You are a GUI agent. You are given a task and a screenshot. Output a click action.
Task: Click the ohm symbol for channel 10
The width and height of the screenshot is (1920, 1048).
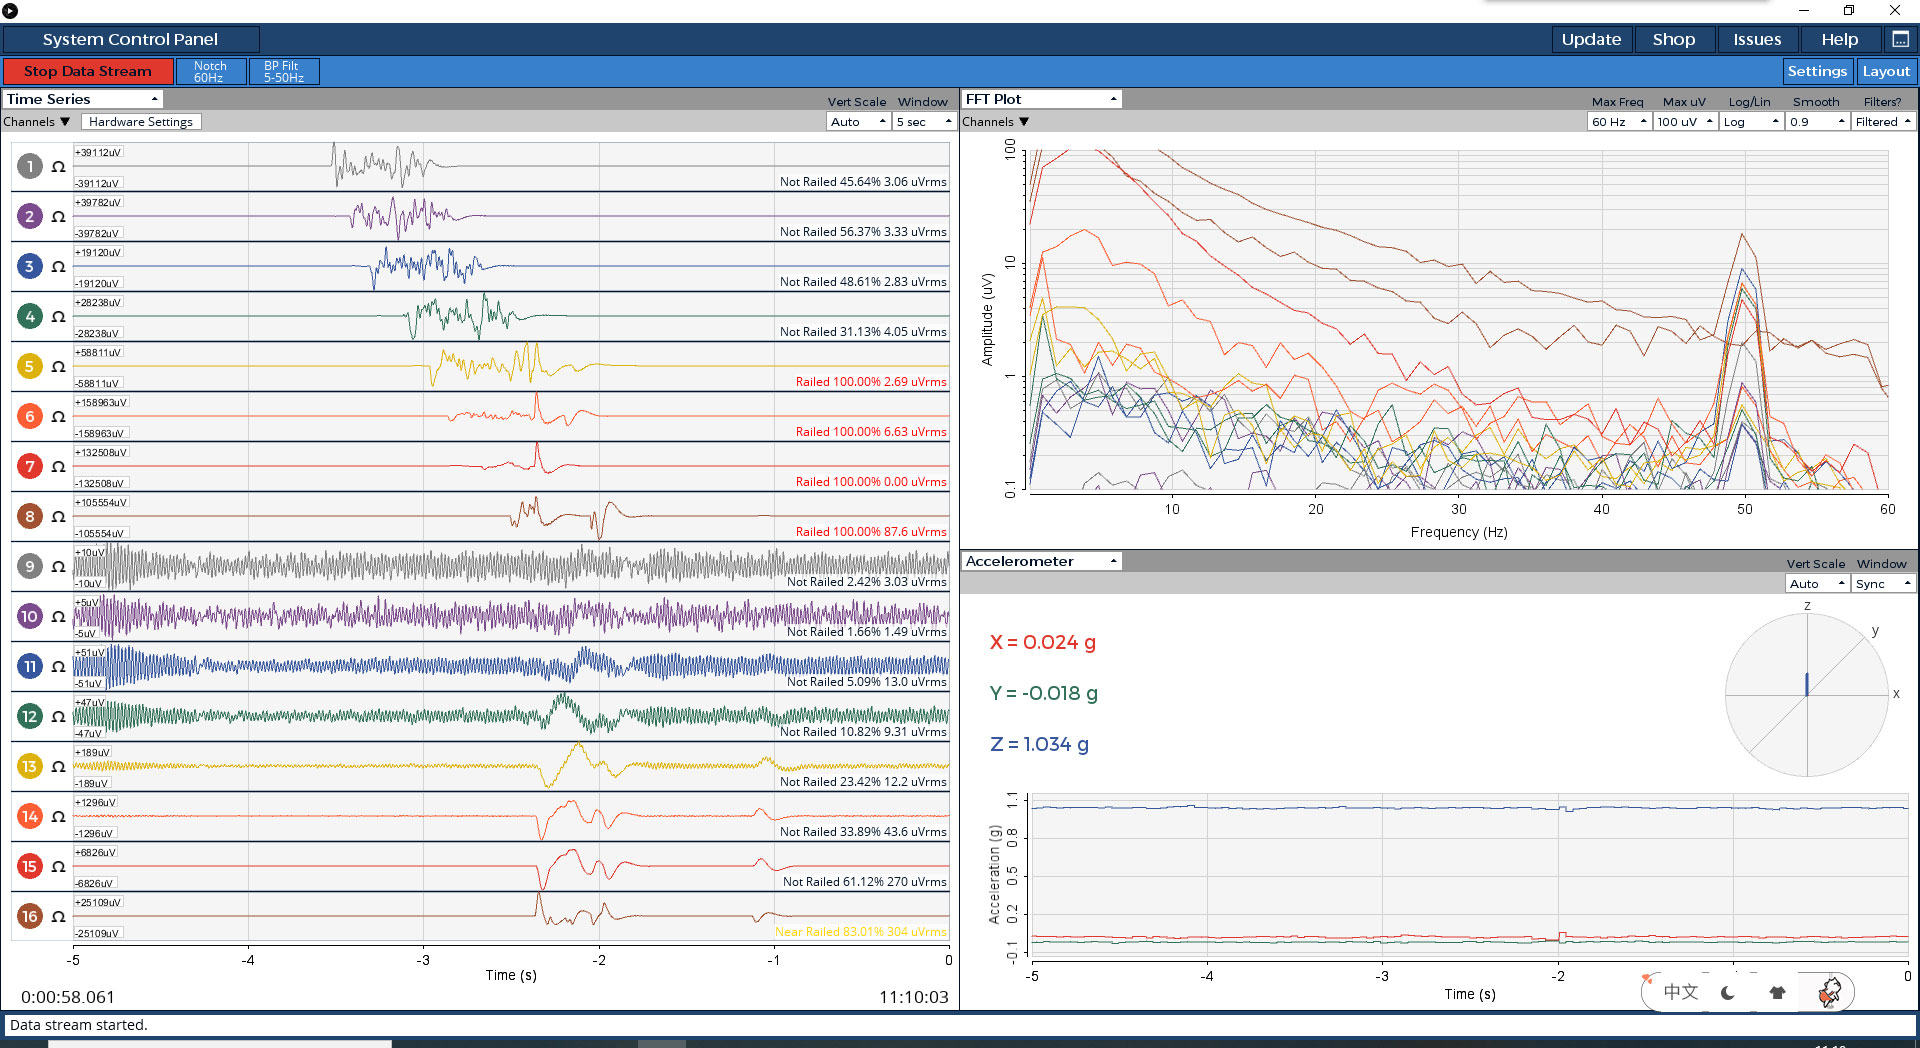coord(58,617)
